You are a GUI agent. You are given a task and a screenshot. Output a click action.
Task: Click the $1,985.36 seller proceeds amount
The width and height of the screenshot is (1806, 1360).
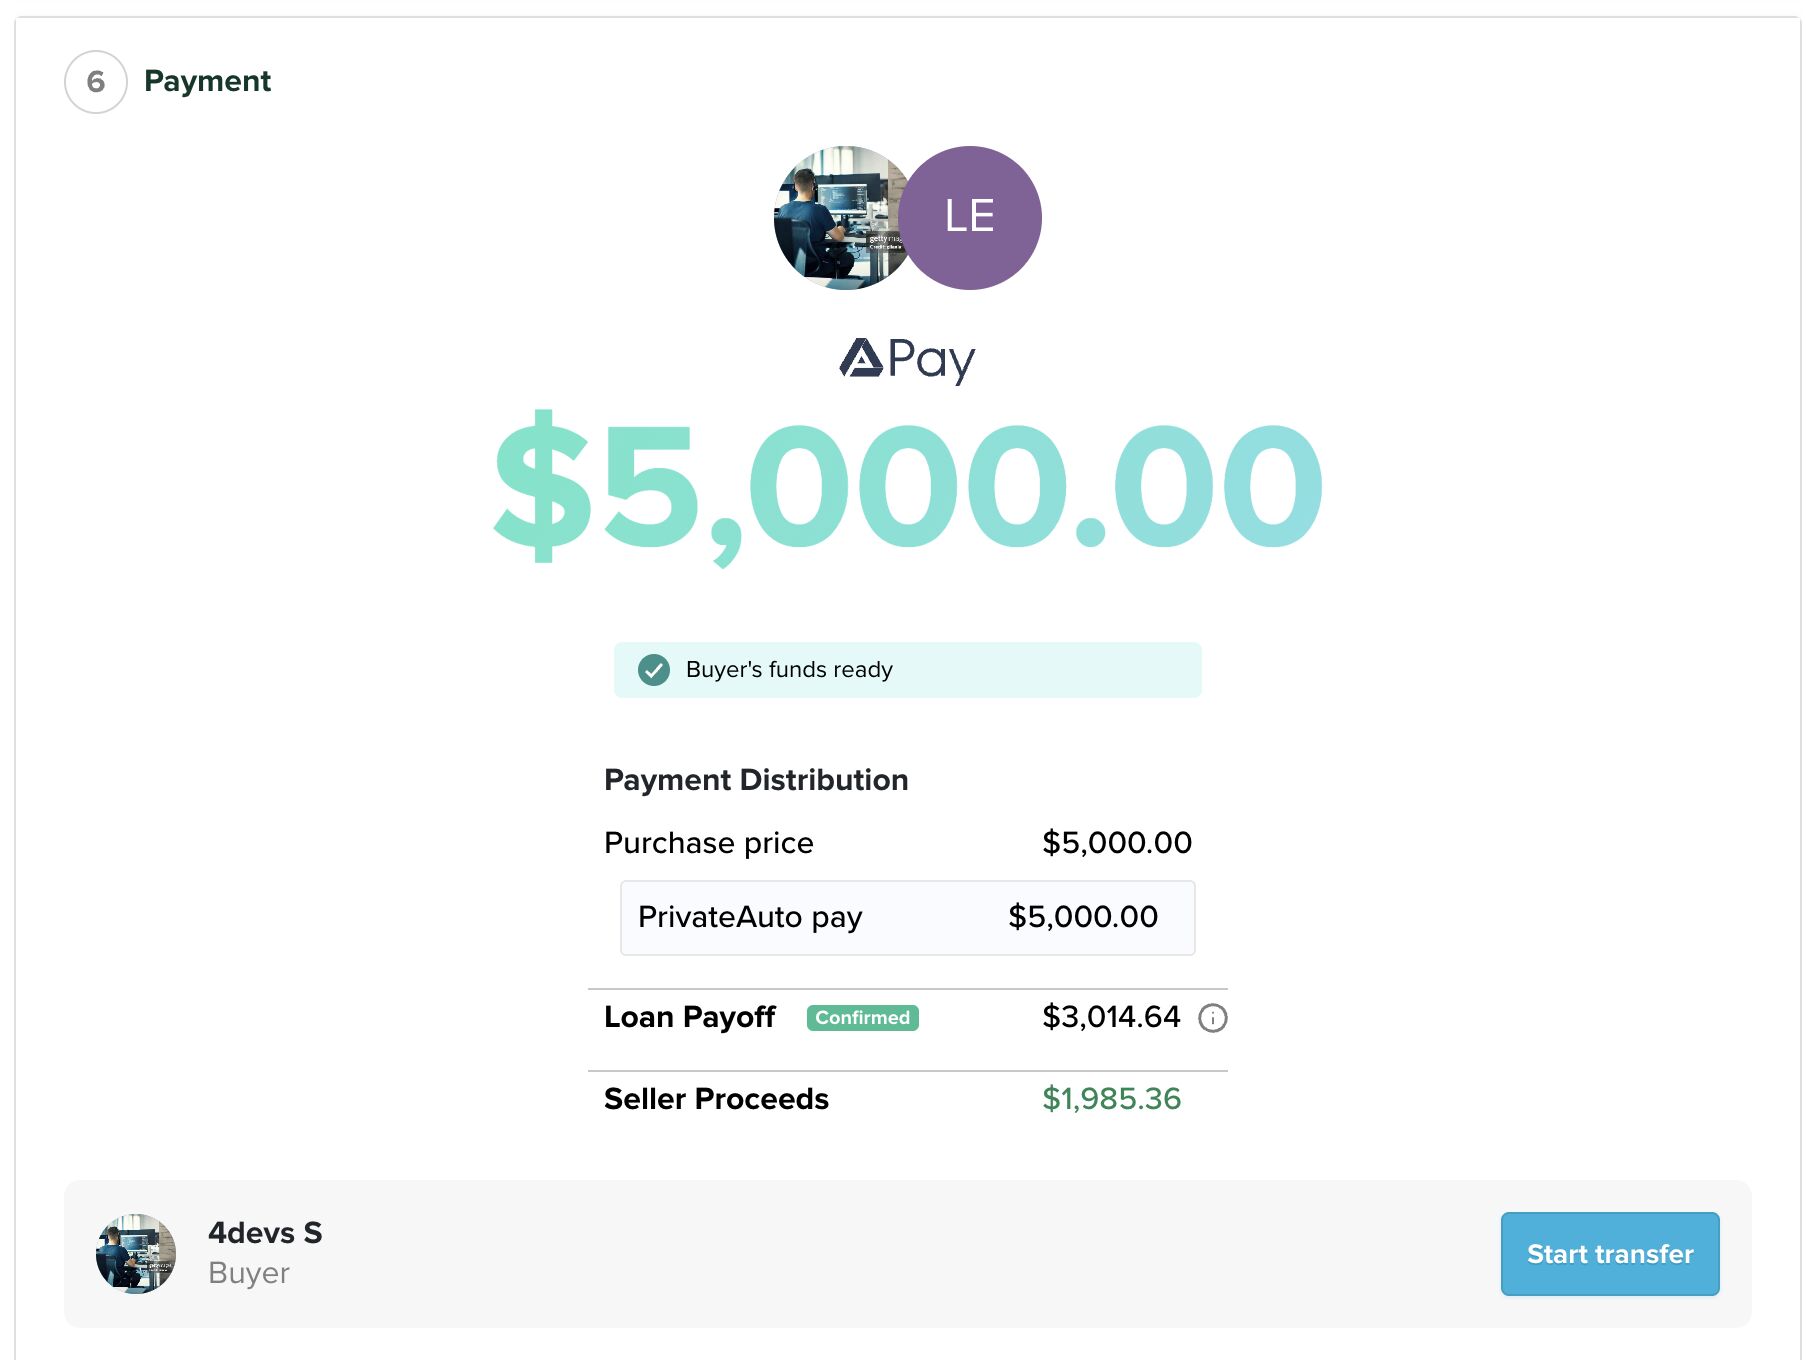point(1111,1099)
